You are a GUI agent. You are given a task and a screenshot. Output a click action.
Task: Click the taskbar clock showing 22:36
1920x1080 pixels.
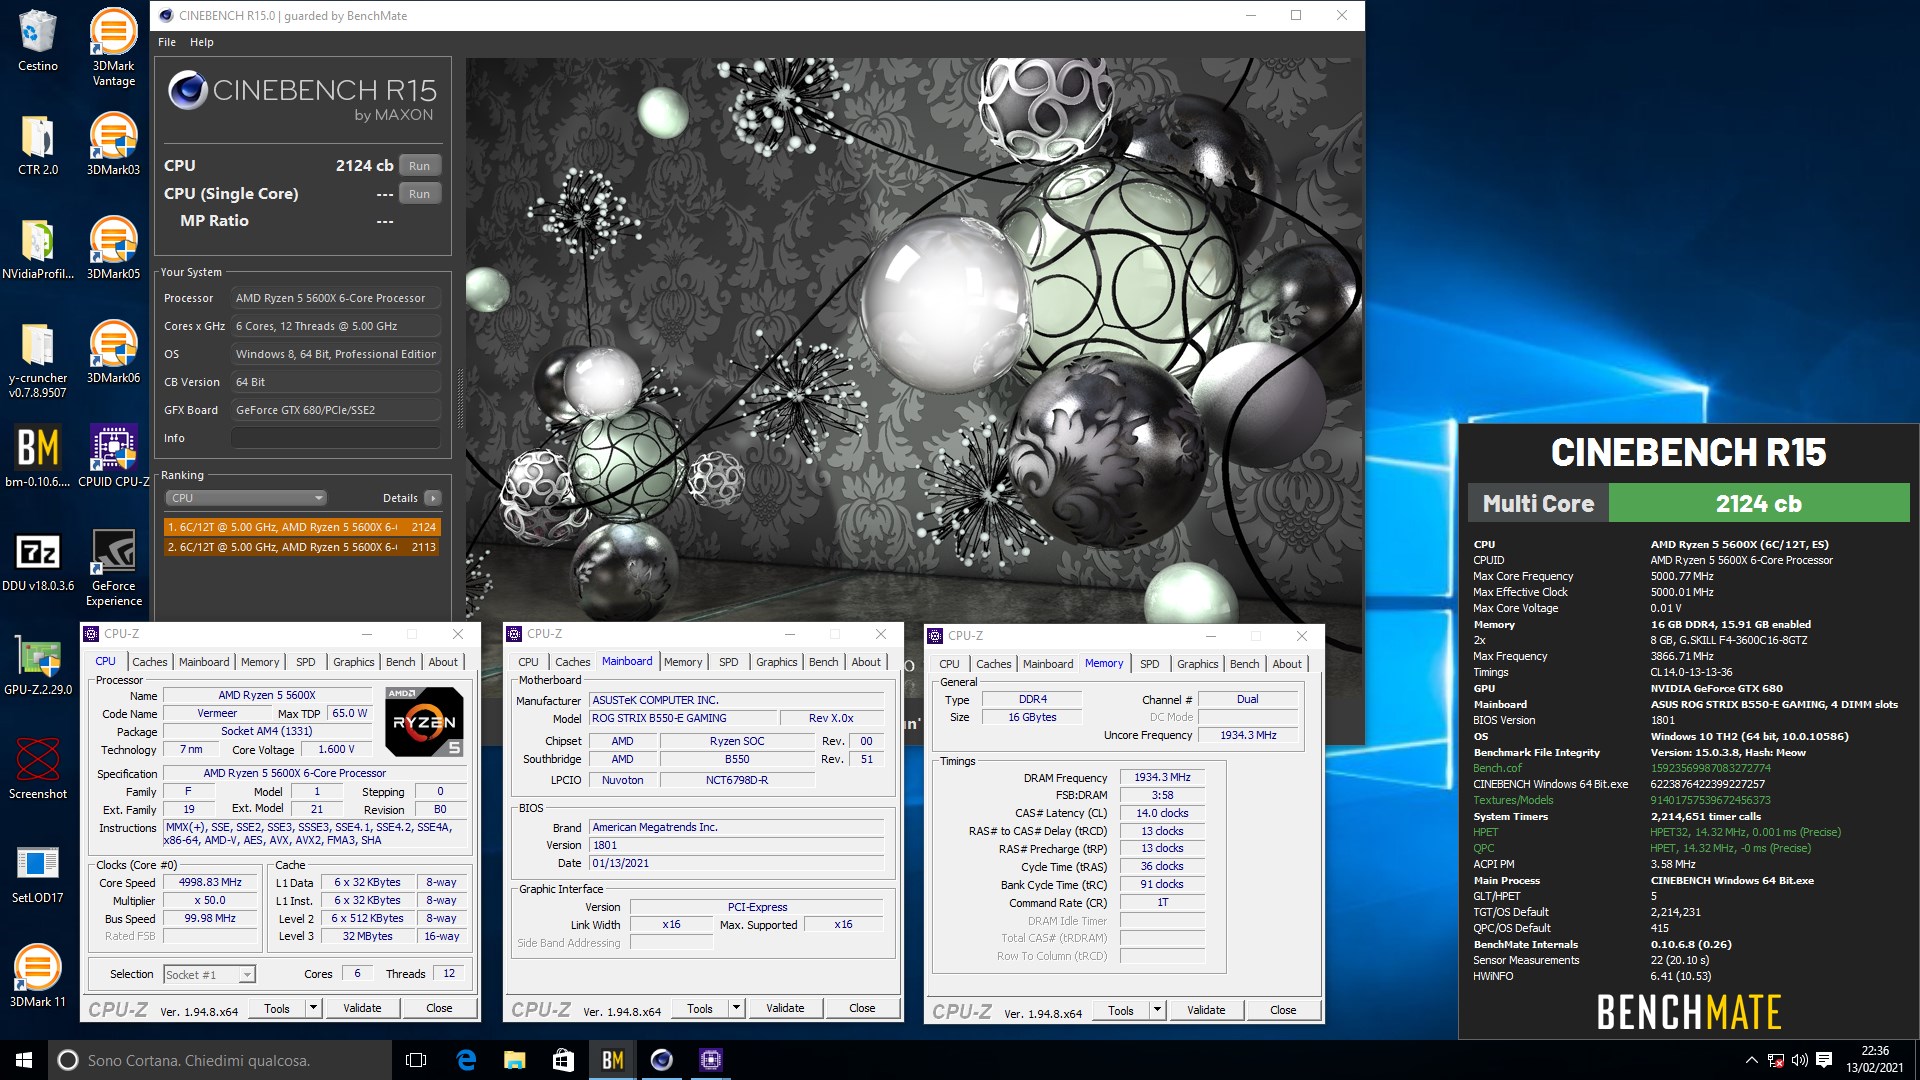click(1875, 1060)
